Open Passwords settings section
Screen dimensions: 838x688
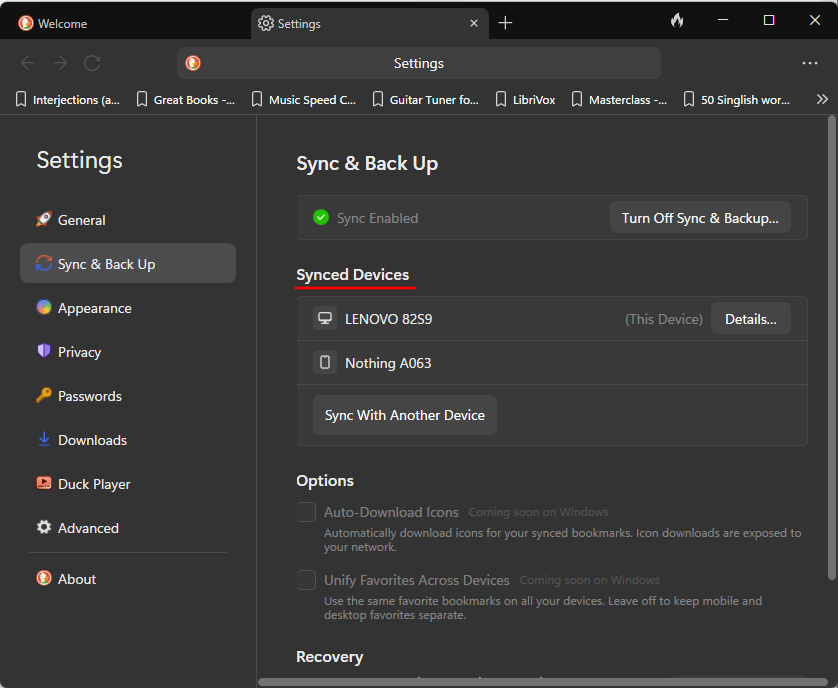pyautogui.click(x=128, y=396)
